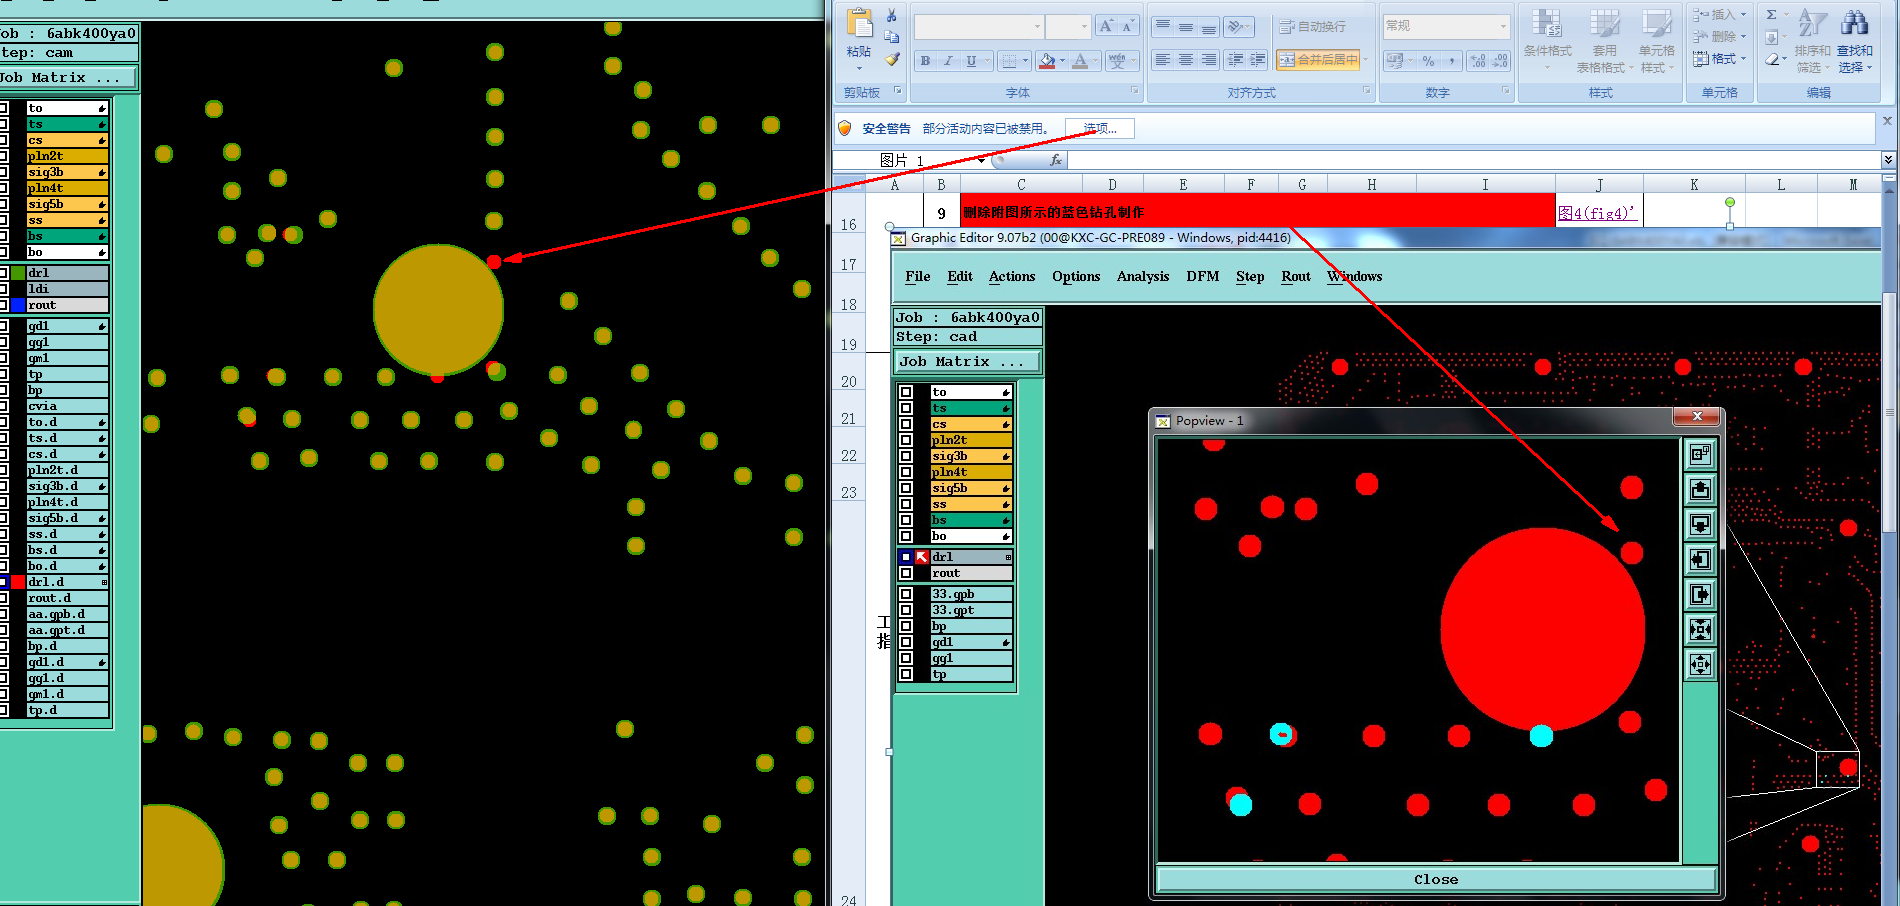Viewport: 1900px width, 906px height.
Task: Open the Edit menu in Graphic Editor
Action: coord(959,277)
